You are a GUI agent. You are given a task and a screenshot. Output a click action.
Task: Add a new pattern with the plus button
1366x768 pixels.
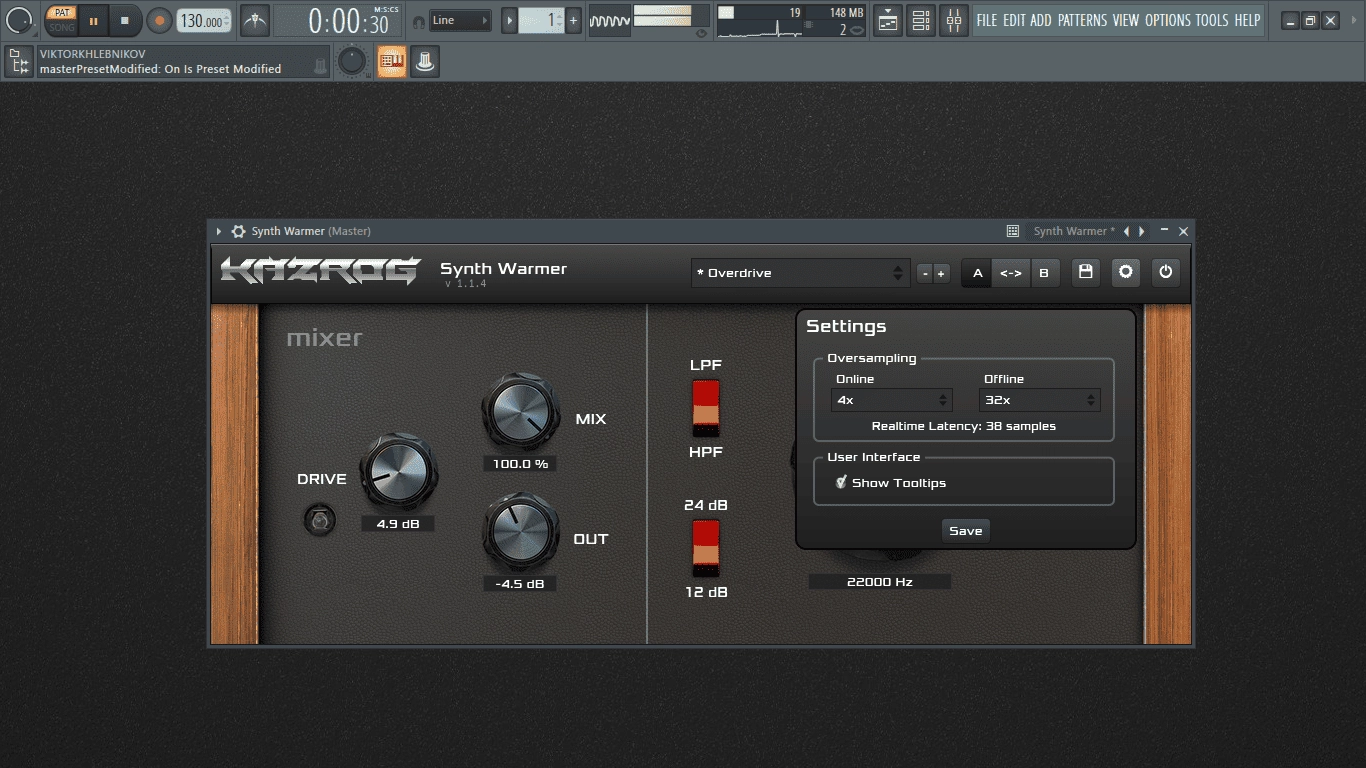pyautogui.click(x=573, y=20)
